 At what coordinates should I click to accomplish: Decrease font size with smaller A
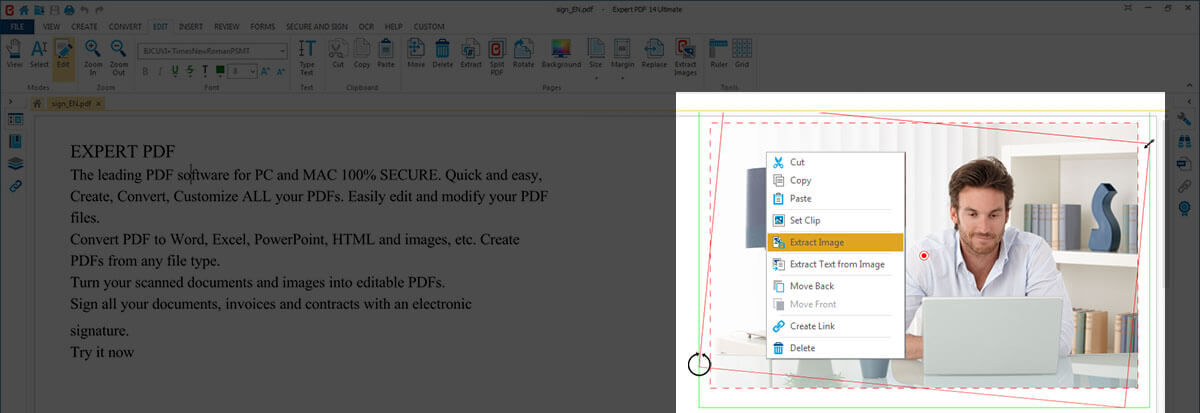[x=280, y=71]
